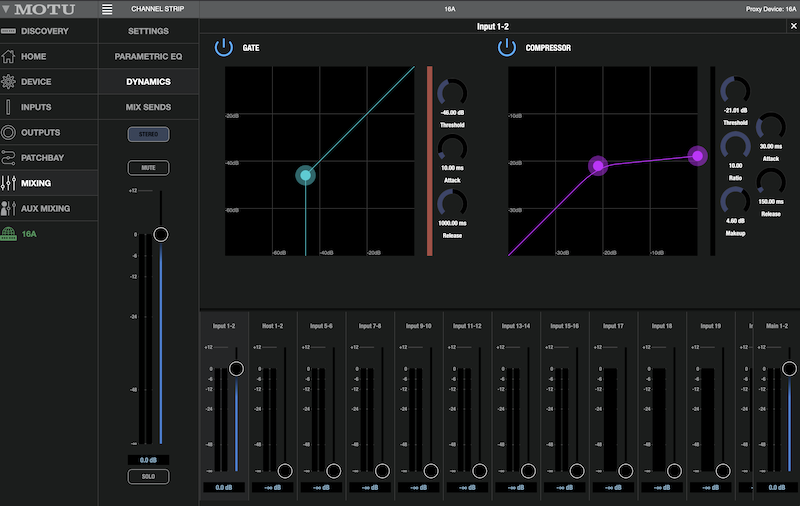This screenshot has width=800, height=506.
Task: Open the Settings tab
Action: click(x=148, y=31)
